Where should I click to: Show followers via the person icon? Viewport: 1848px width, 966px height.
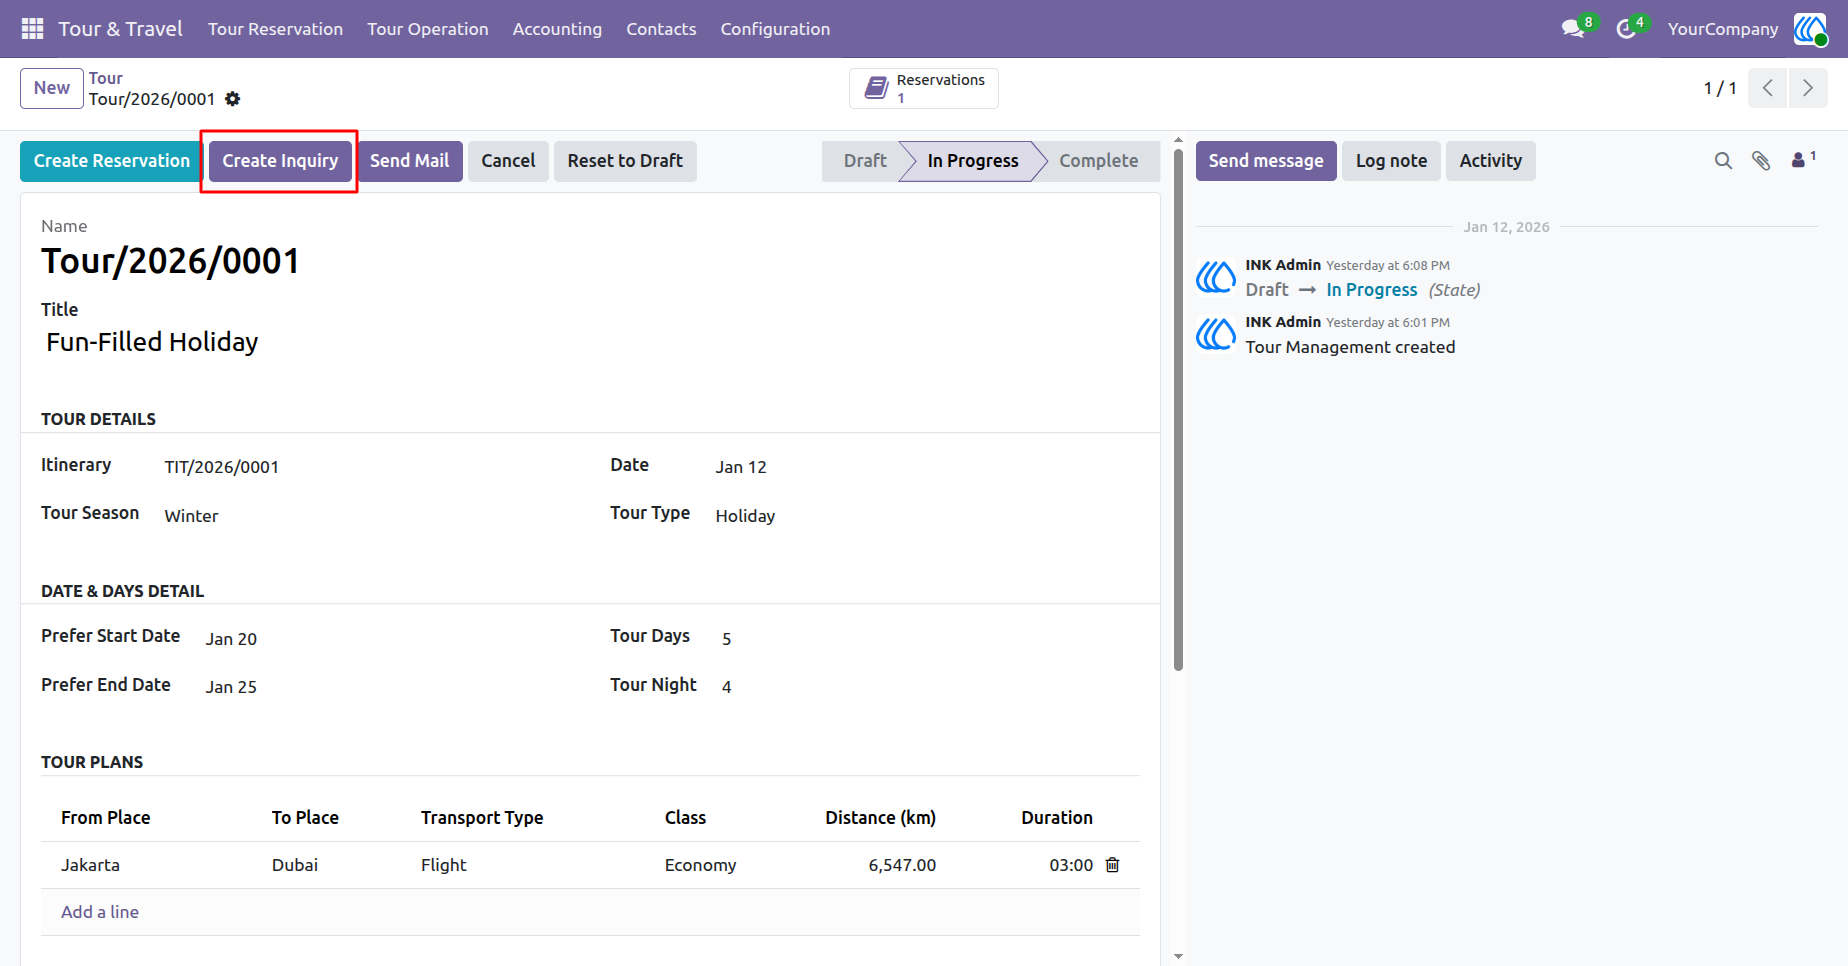[1803, 159]
